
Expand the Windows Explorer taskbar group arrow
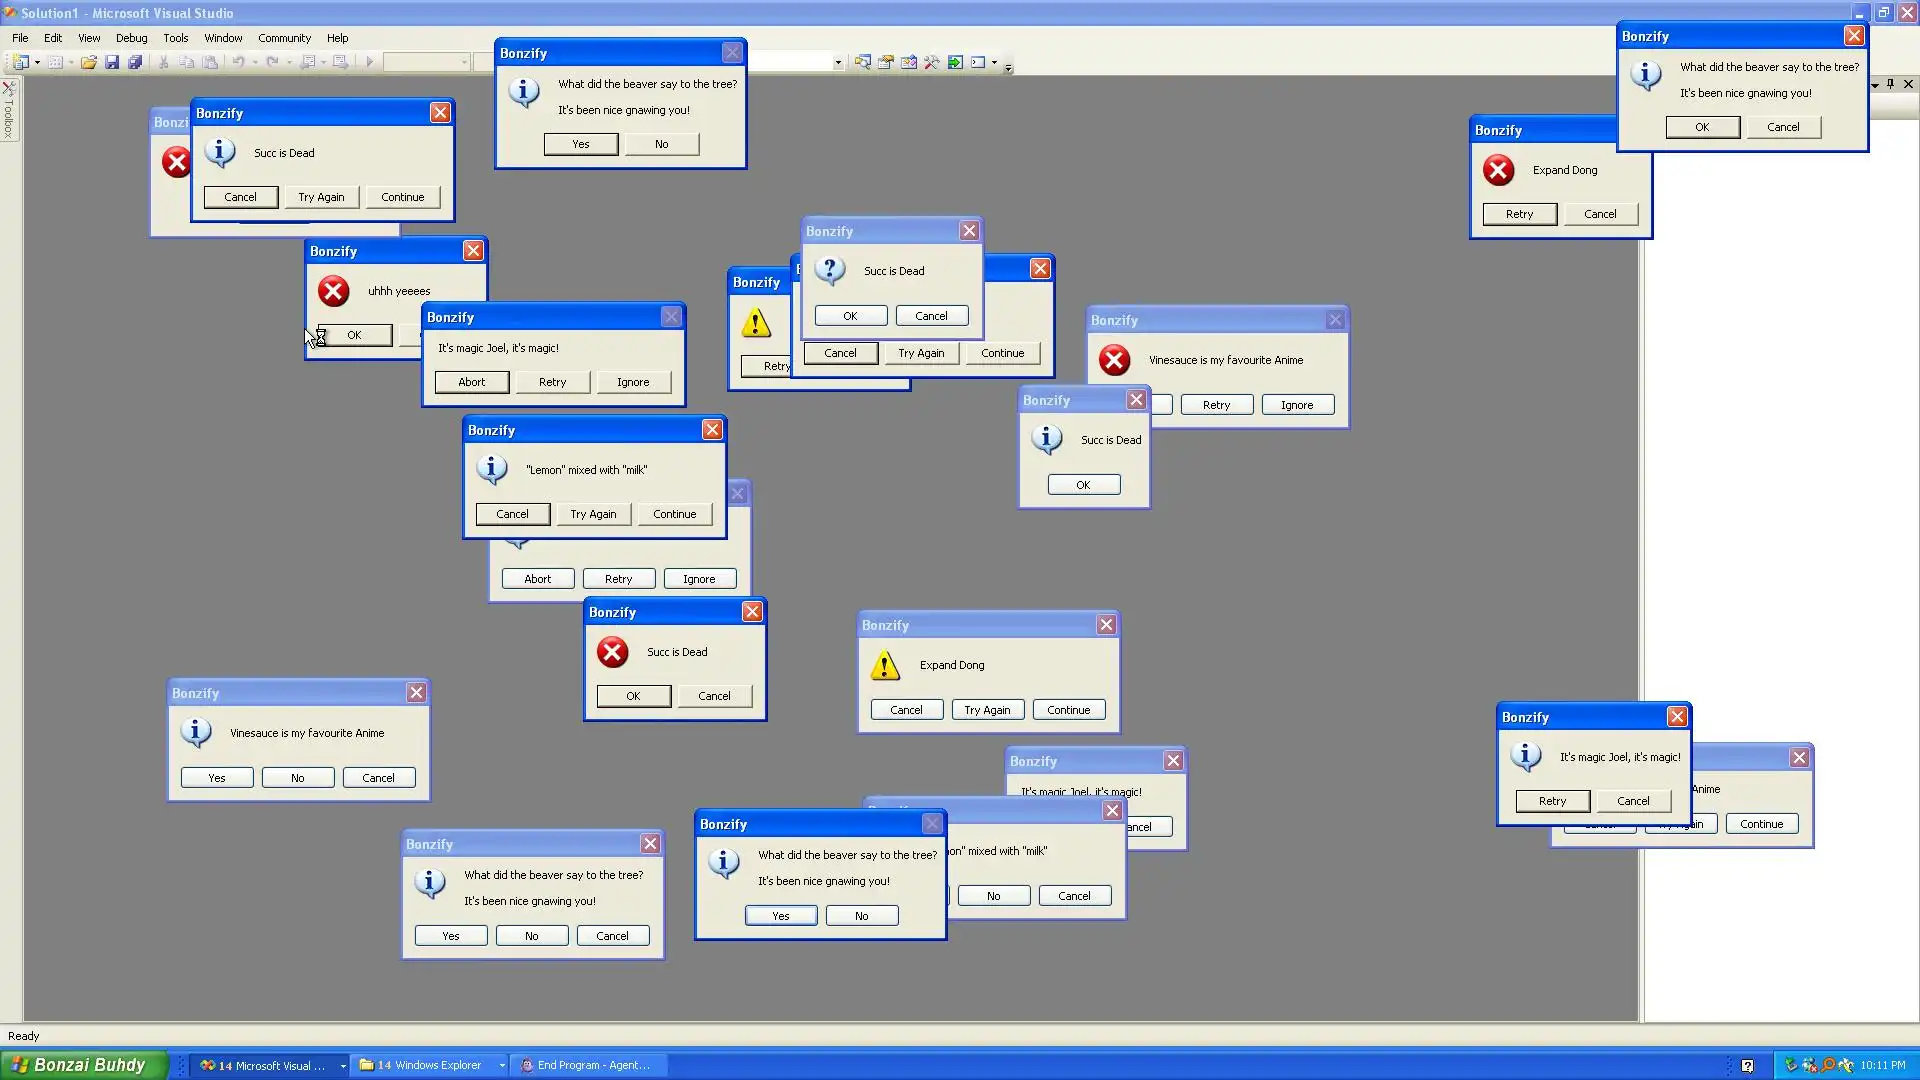click(502, 1066)
